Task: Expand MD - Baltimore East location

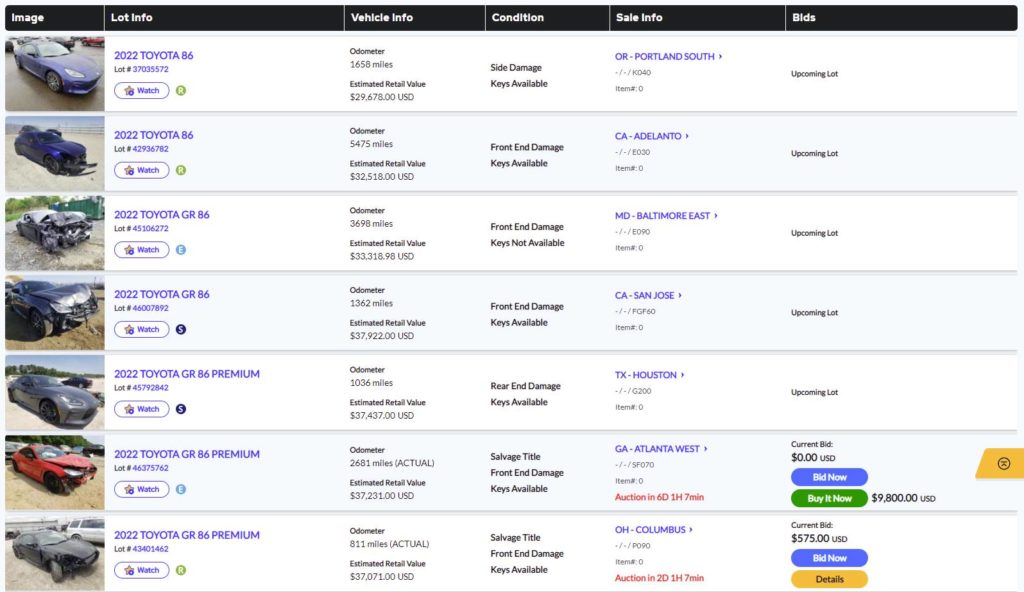Action: (x=665, y=216)
